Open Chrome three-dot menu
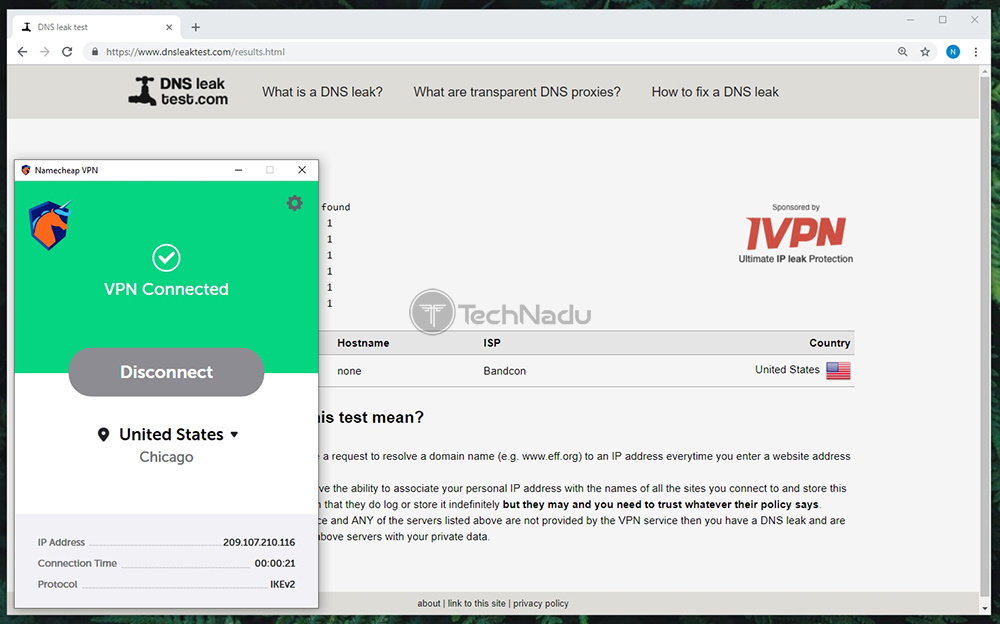The width and height of the screenshot is (1000, 624). [x=976, y=52]
